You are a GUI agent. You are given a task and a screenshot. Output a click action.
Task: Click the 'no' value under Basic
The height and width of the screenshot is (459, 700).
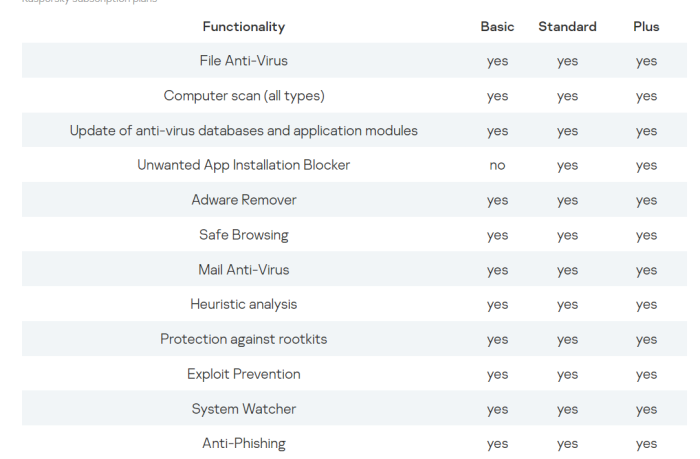click(x=497, y=165)
